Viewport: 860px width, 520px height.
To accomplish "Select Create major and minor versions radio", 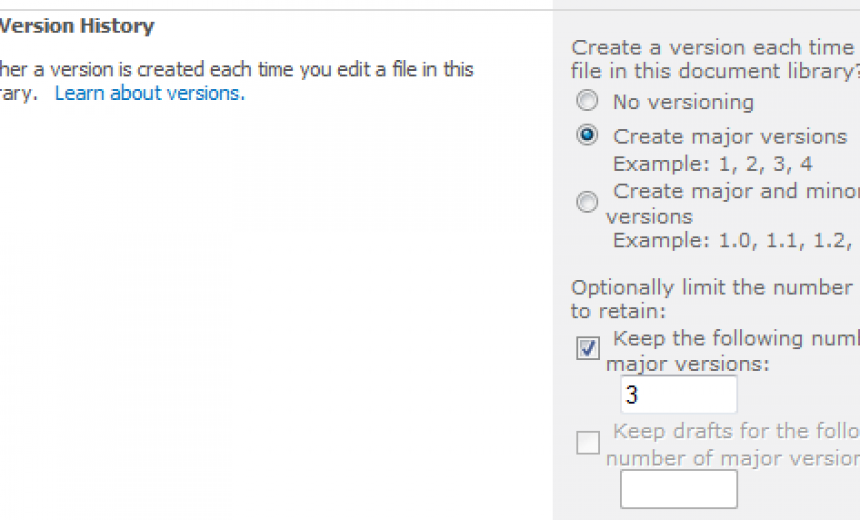I will [x=588, y=202].
